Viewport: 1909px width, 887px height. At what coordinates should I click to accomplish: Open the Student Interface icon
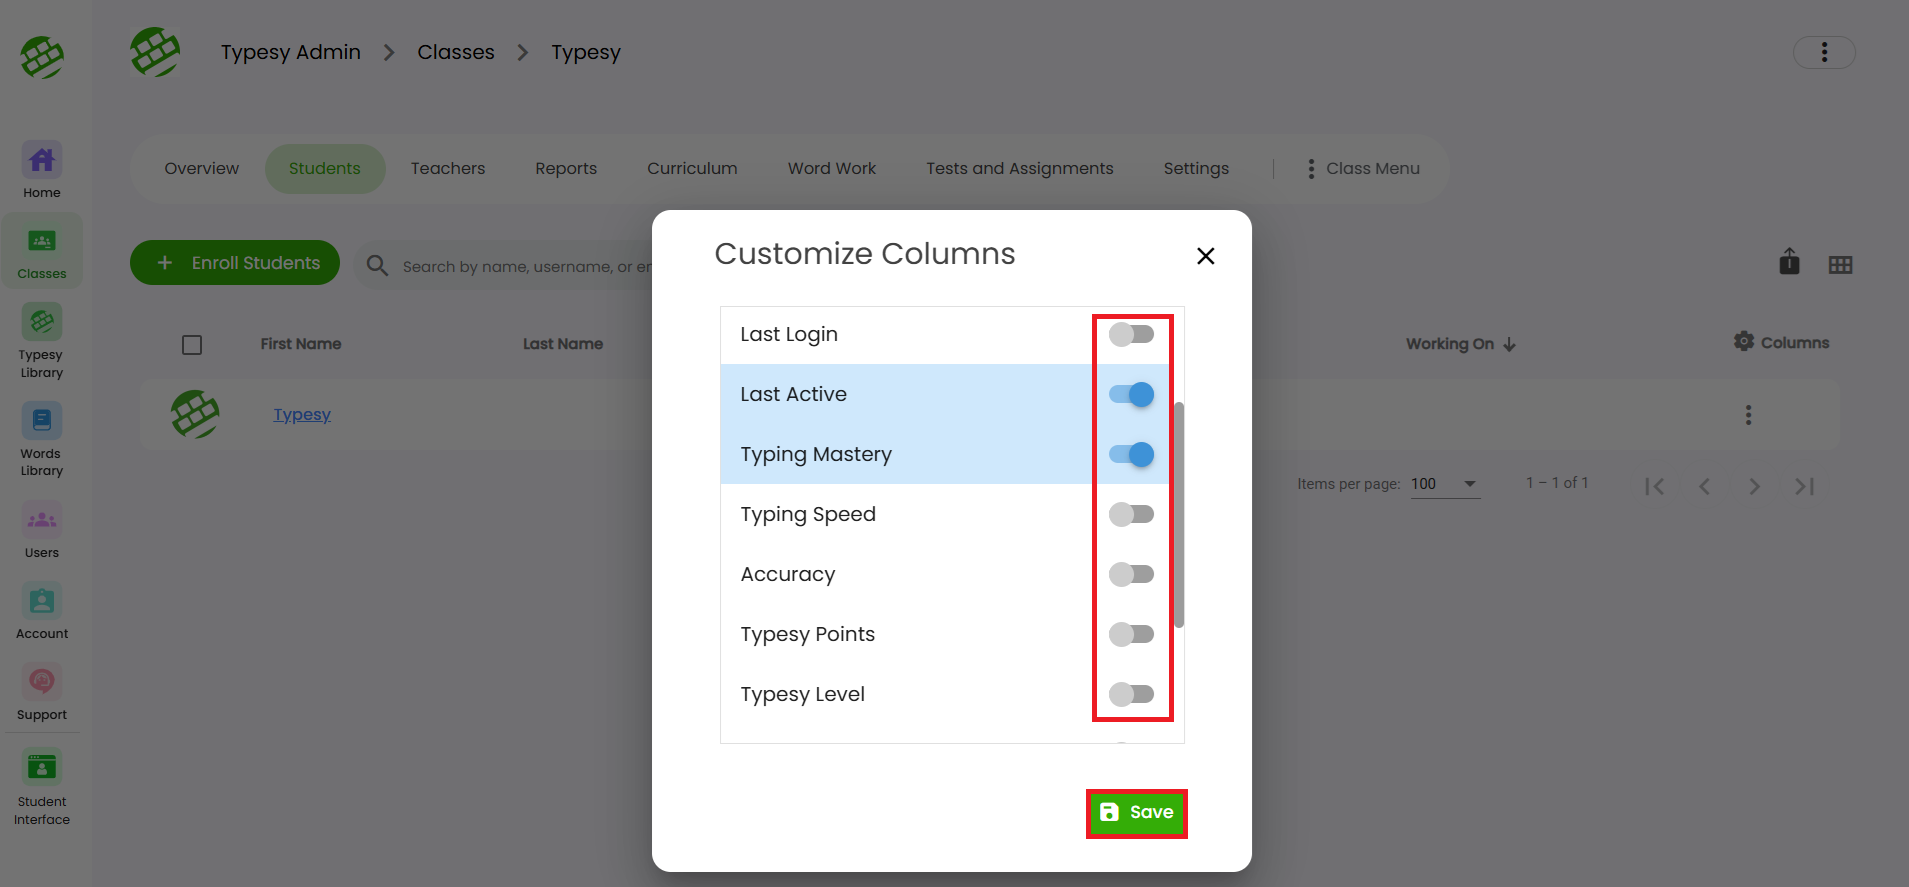coord(41,768)
